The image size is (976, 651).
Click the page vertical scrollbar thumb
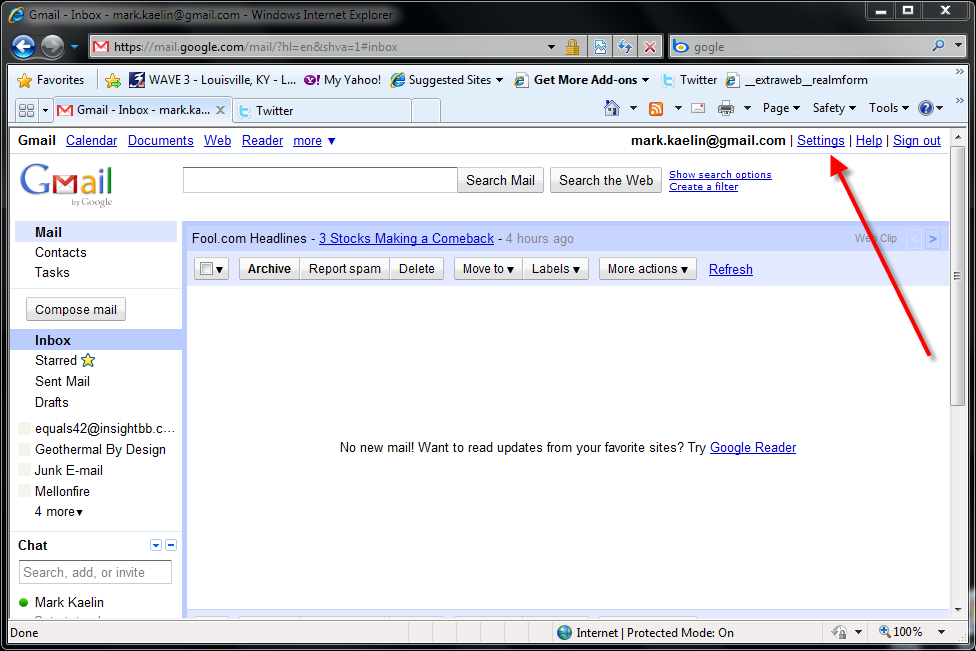(957, 276)
